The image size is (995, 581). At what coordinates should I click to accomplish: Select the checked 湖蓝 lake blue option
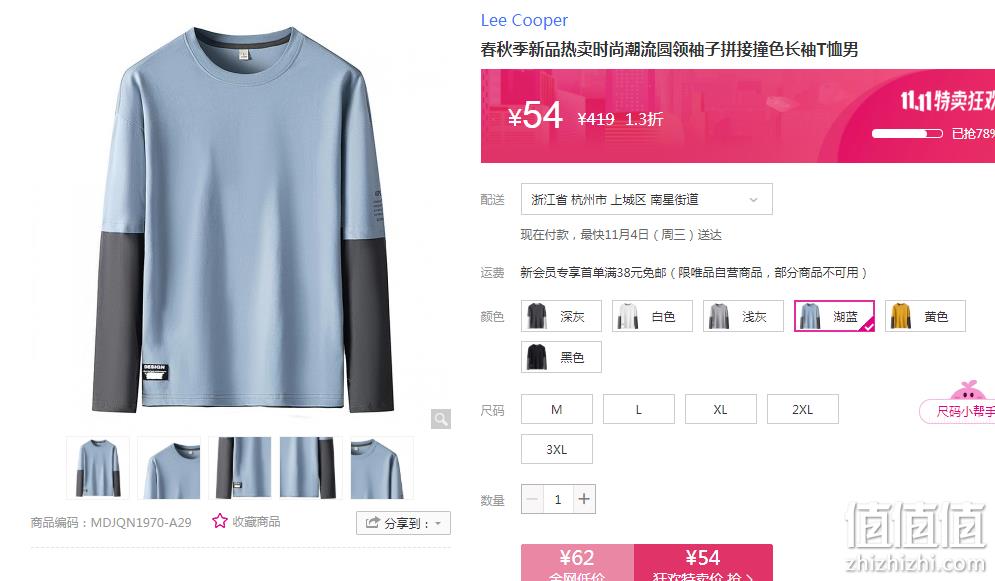(834, 316)
